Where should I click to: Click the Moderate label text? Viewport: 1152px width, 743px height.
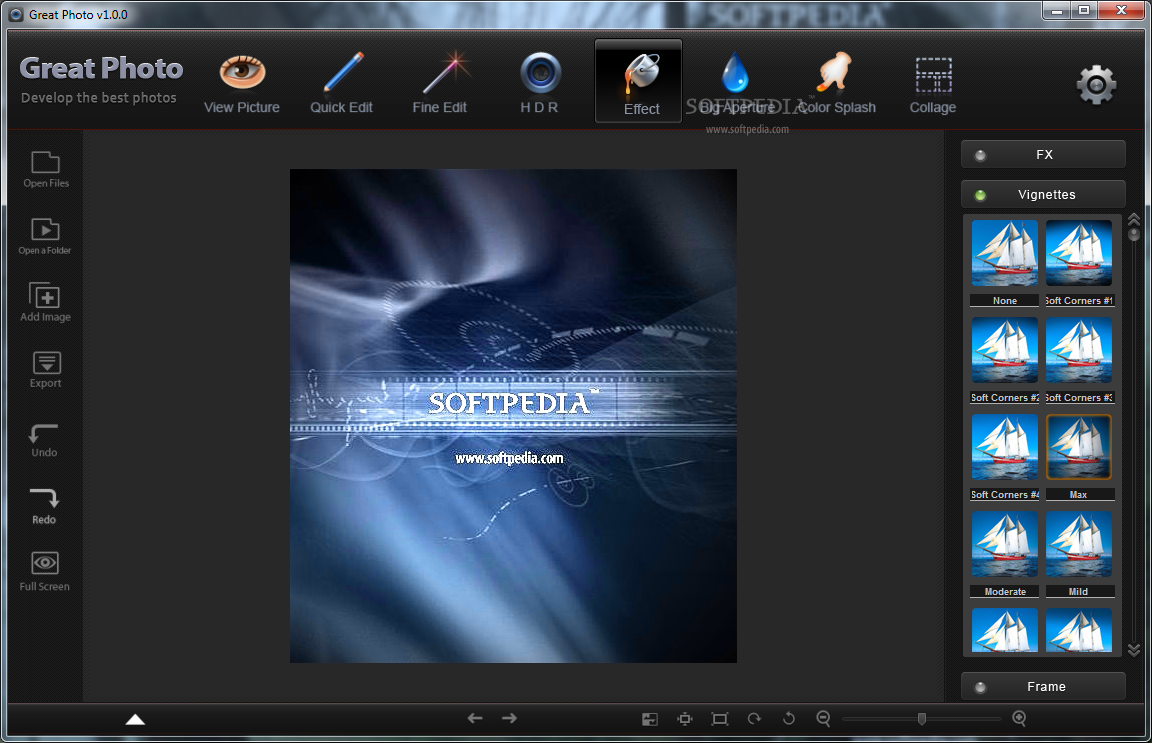pos(1005,592)
